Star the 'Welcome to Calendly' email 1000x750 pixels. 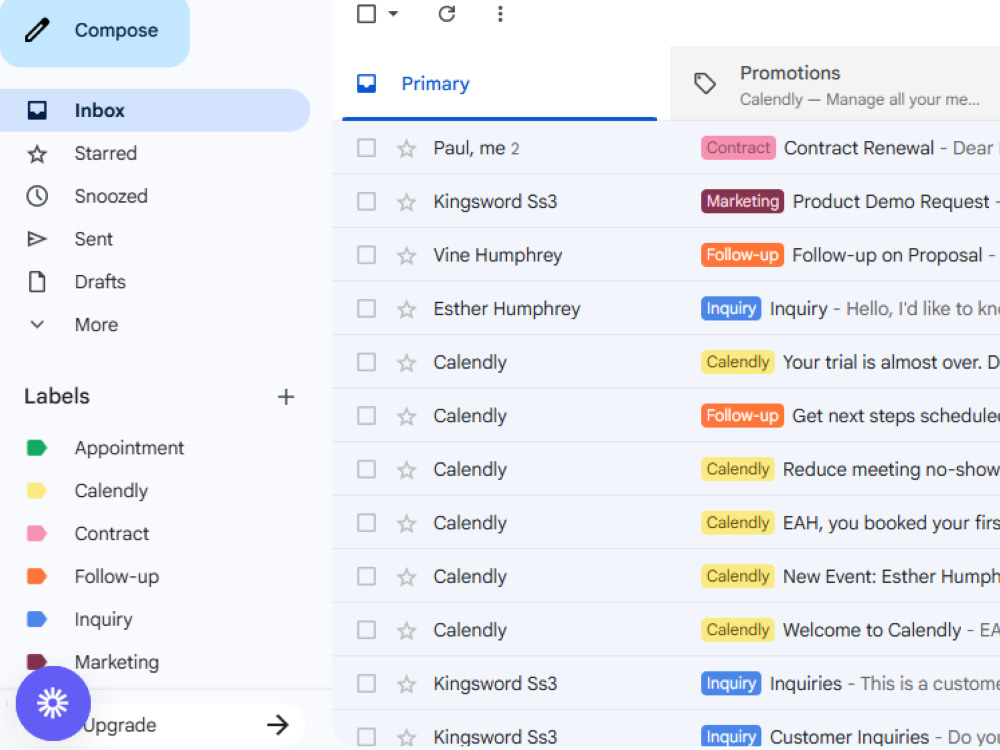[406, 631]
